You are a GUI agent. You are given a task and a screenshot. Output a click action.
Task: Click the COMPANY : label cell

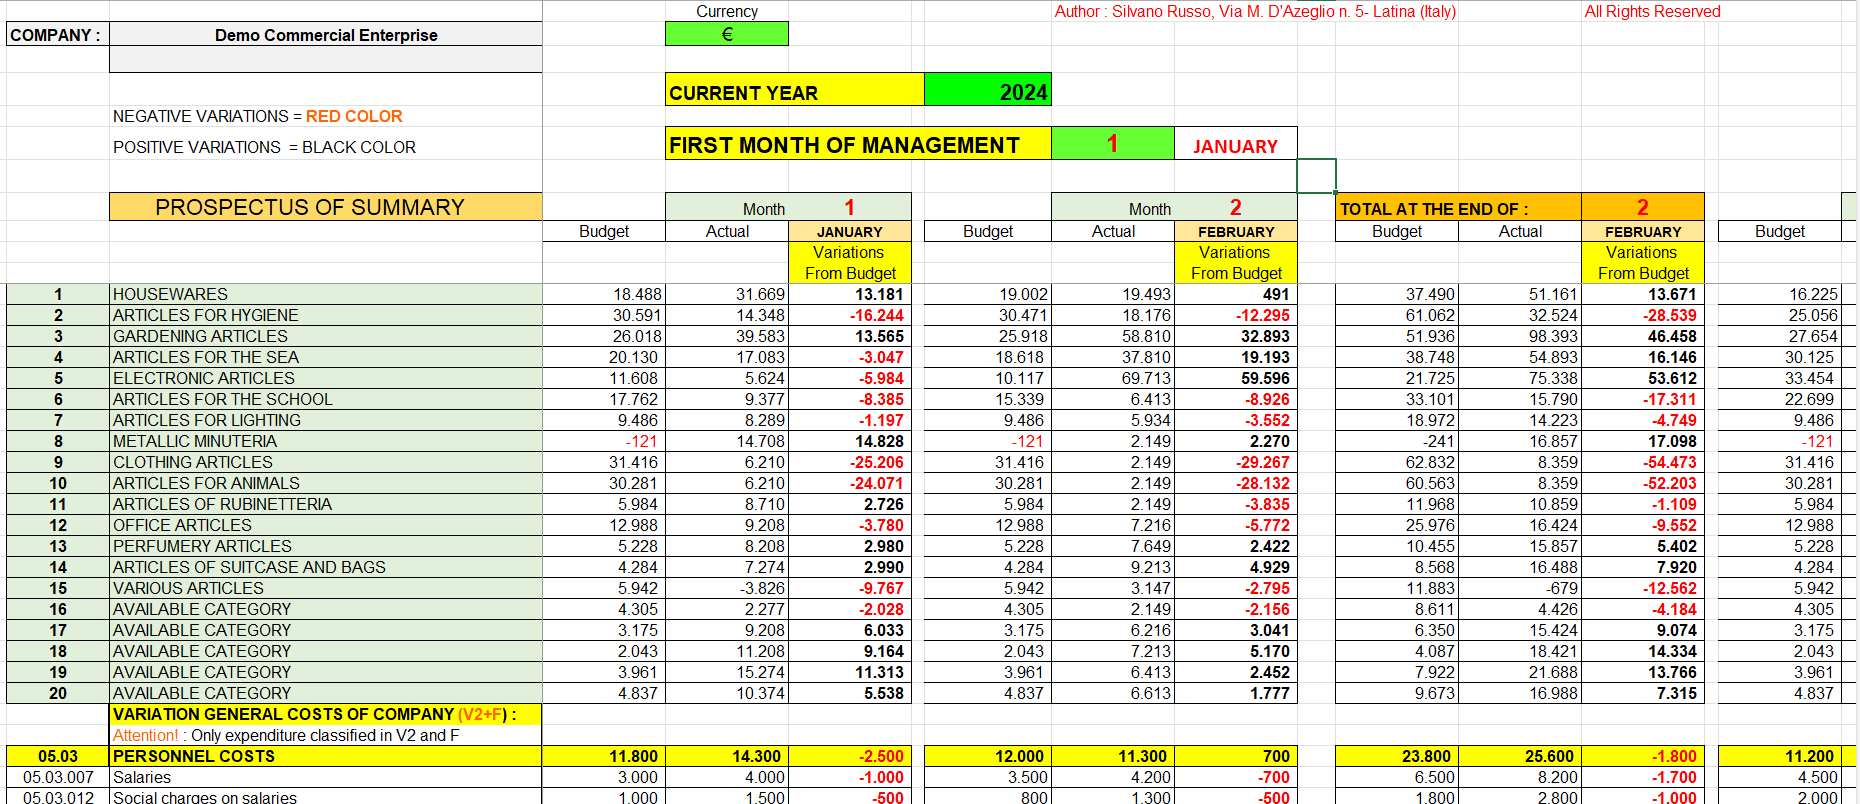[57, 35]
